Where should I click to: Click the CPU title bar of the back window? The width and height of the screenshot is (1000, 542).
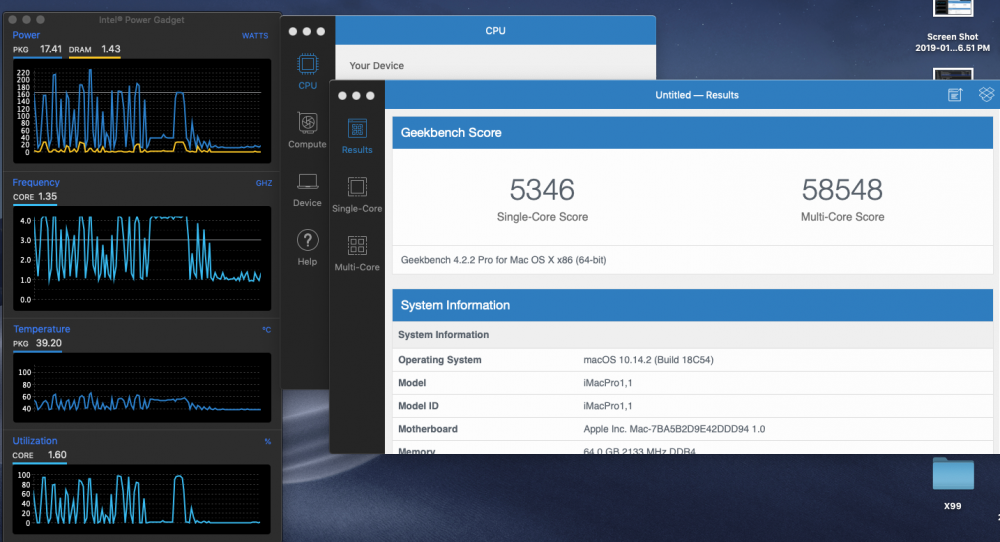pyautogui.click(x=496, y=31)
